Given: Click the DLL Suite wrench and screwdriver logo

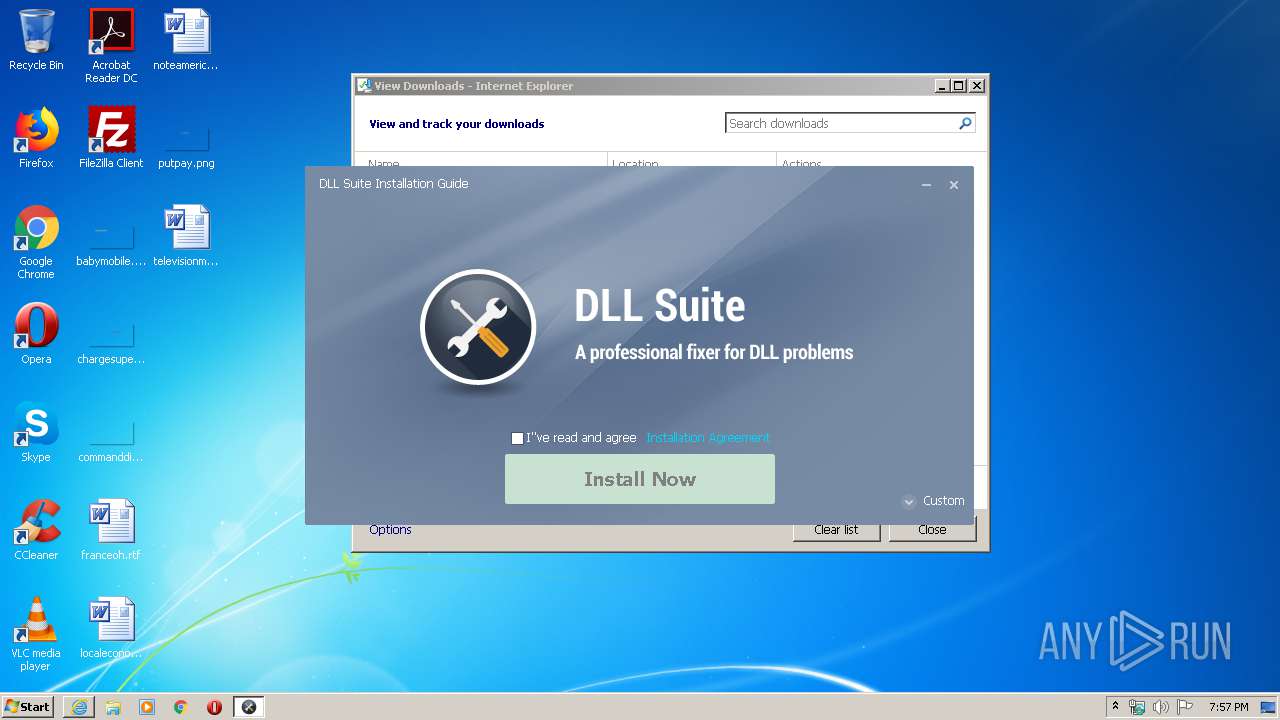Looking at the screenshot, I should (478, 327).
